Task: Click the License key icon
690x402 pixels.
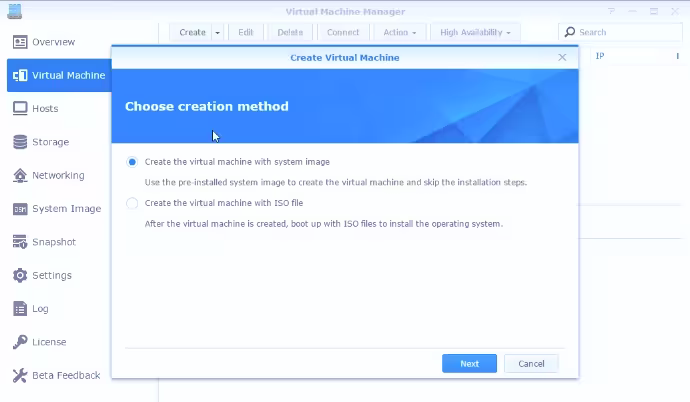Action: click(20, 342)
